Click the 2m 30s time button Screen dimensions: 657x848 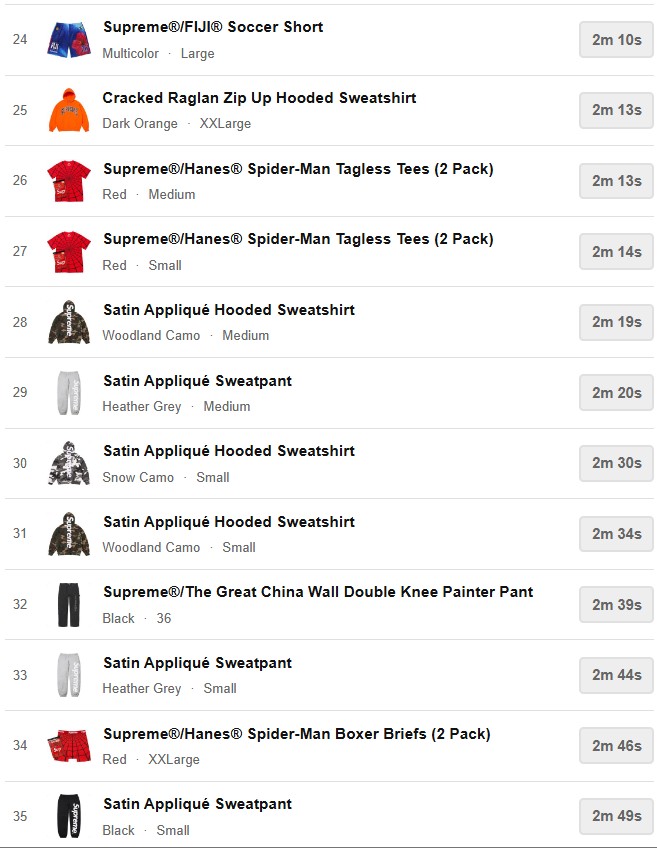[616, 463]
